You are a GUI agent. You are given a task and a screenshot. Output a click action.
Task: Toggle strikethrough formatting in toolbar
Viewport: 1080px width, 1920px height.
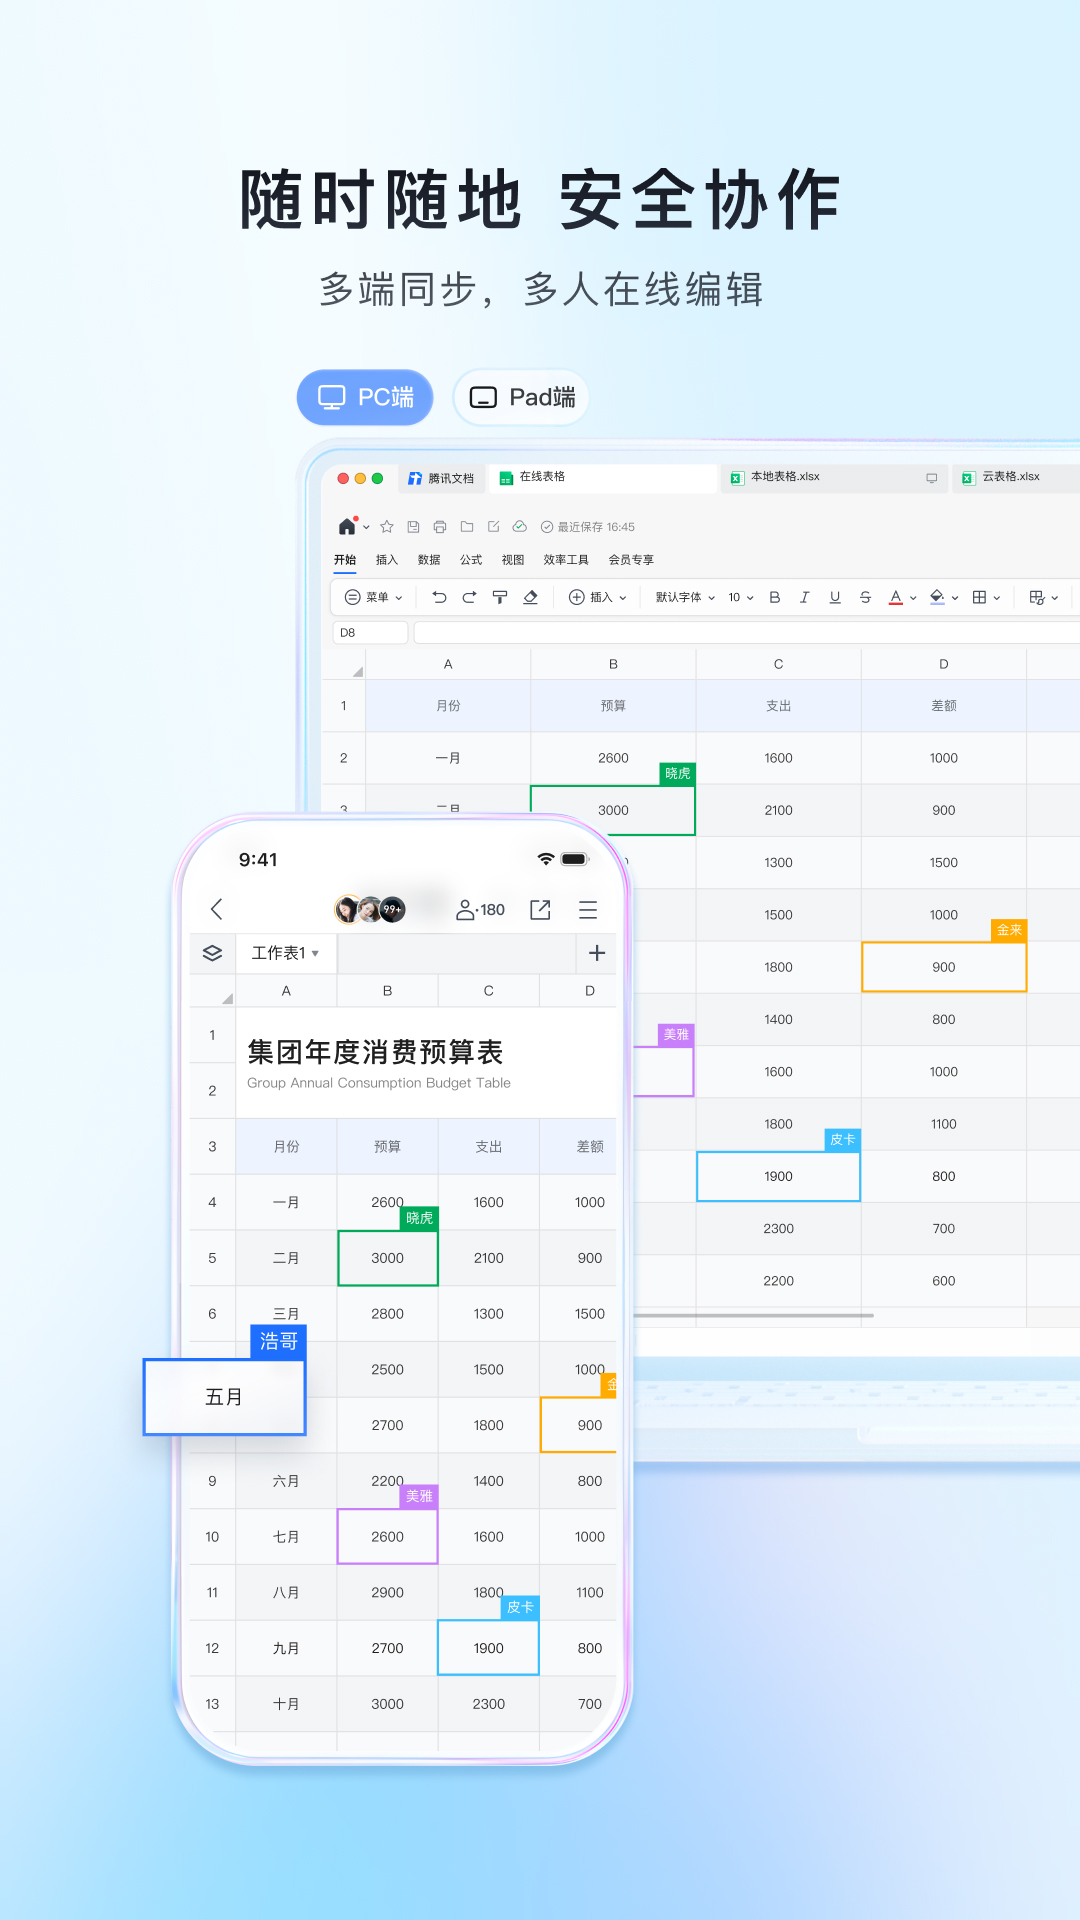pos(865,597)
